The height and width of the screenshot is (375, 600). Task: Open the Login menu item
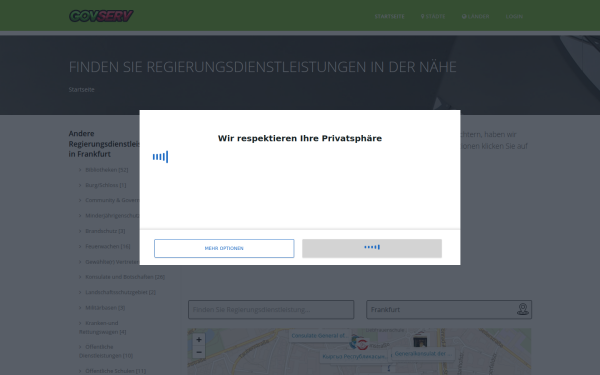(514, 16)
